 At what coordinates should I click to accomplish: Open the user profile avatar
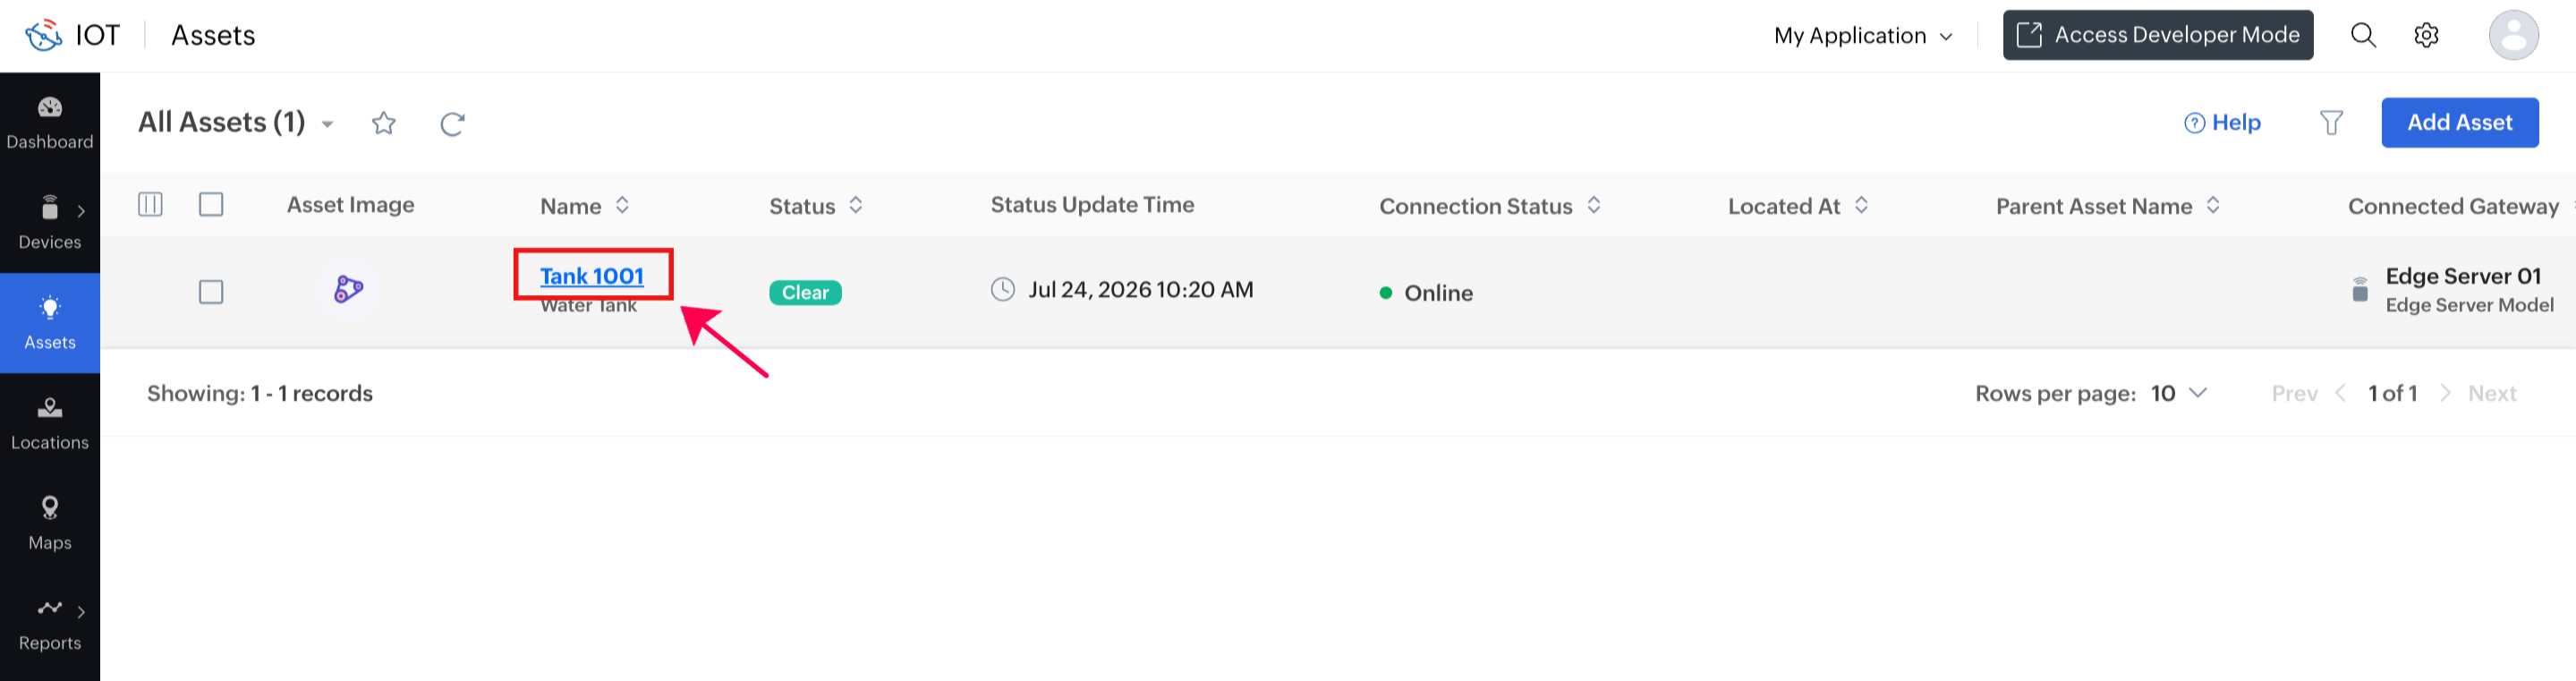click(x=2513, y=35)
